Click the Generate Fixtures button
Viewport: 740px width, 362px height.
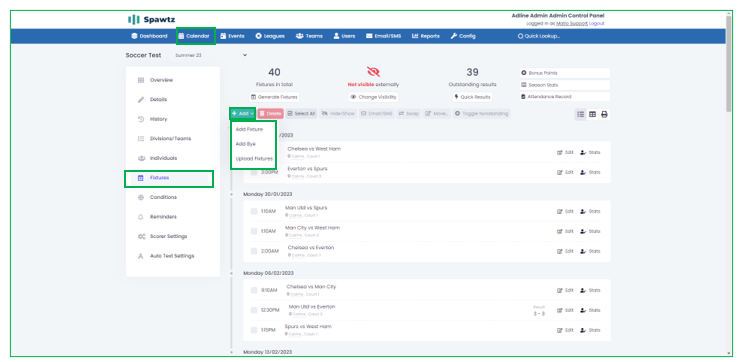click(274, 97)
